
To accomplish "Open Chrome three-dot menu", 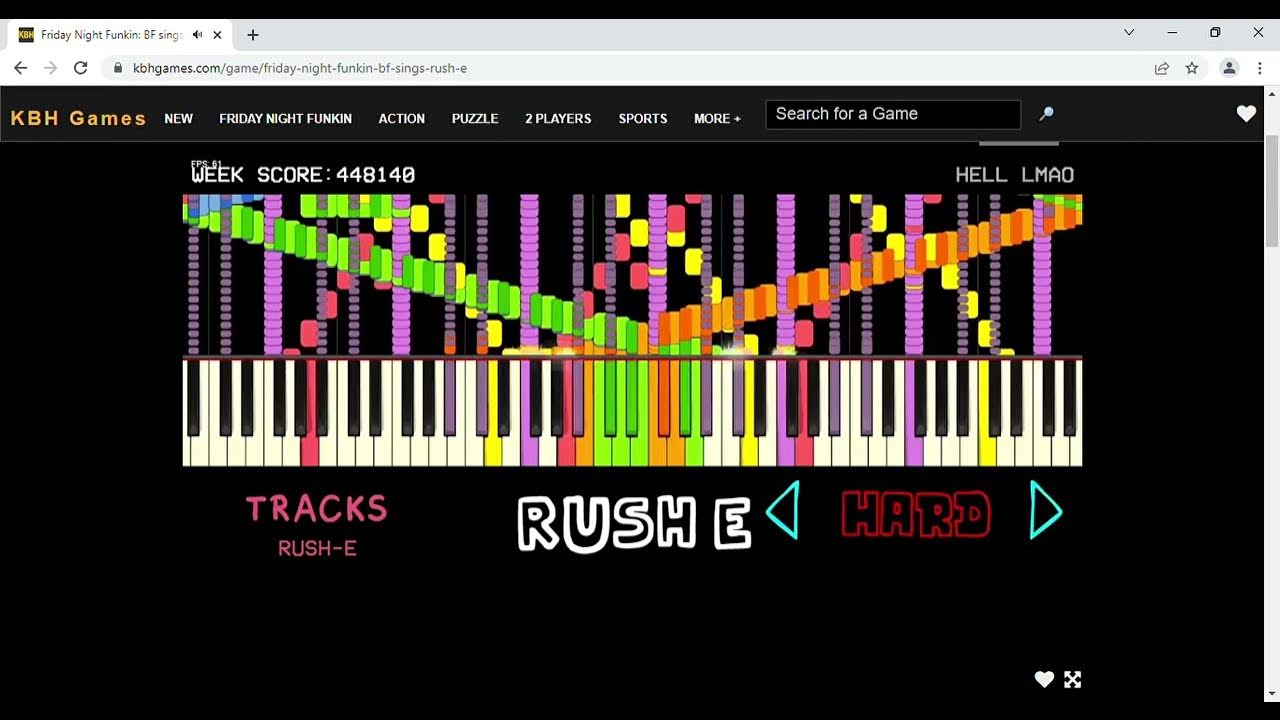I will [x=1260, y=68].
